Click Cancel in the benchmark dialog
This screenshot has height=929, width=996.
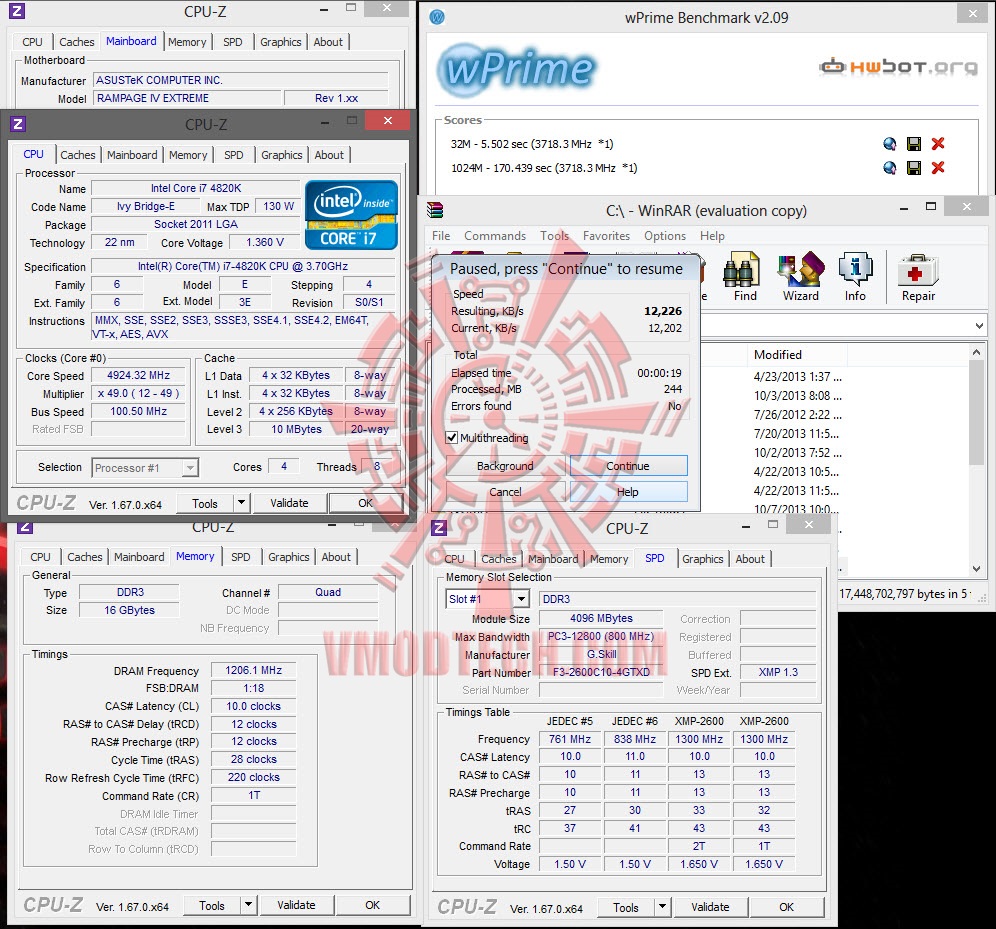click(505, 491)
